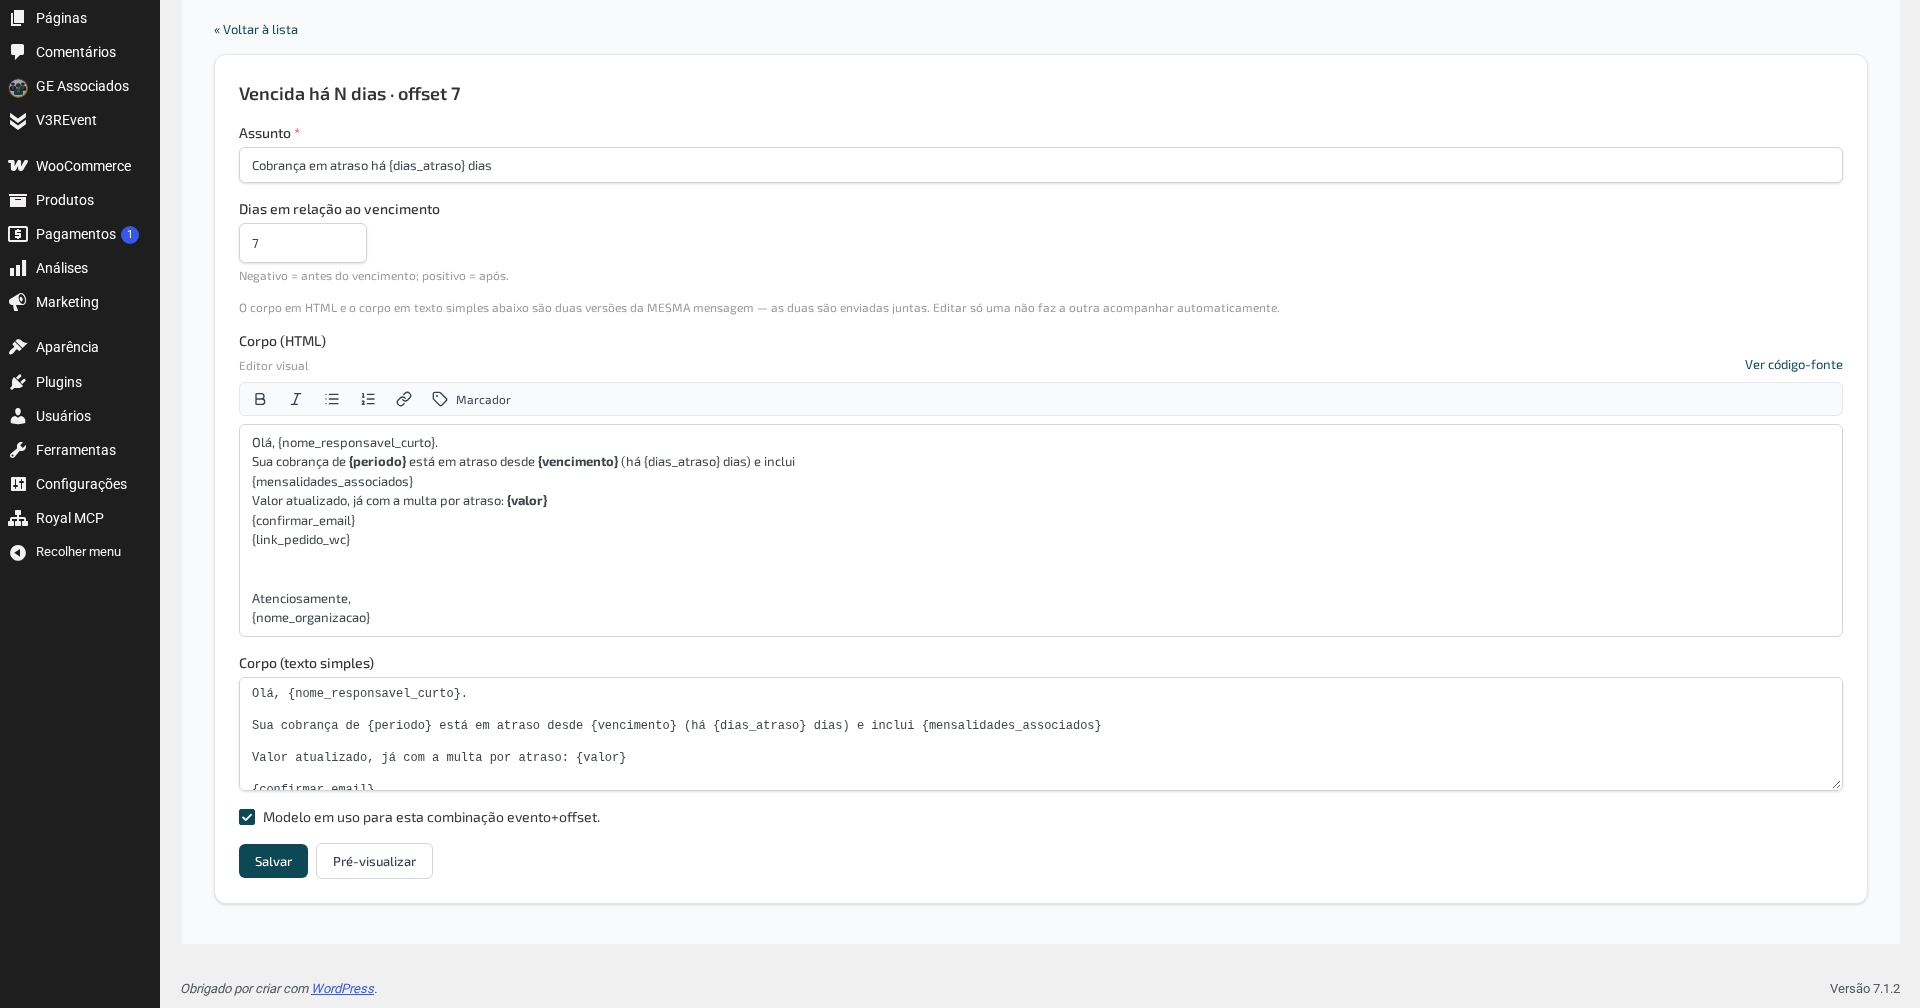Insert a numbered list

(x=368, y=399)
